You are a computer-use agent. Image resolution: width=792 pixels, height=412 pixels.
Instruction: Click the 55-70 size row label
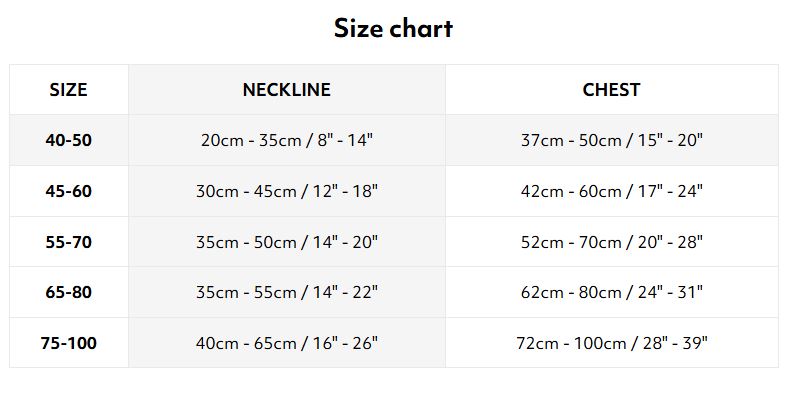coord(69,242)
